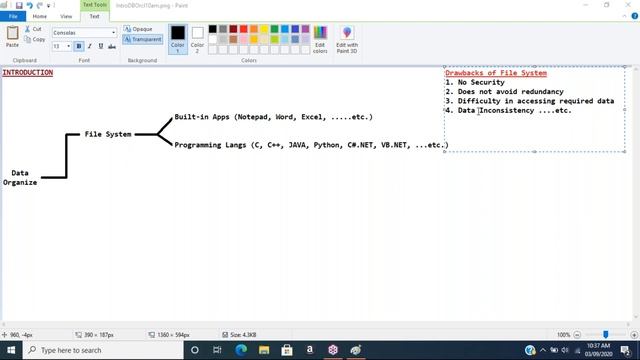Image resolution: width=640 pixels, height=360 pixels.
Task: Click the 'Programming Langs' text line
Action: (x=311, y=145)
